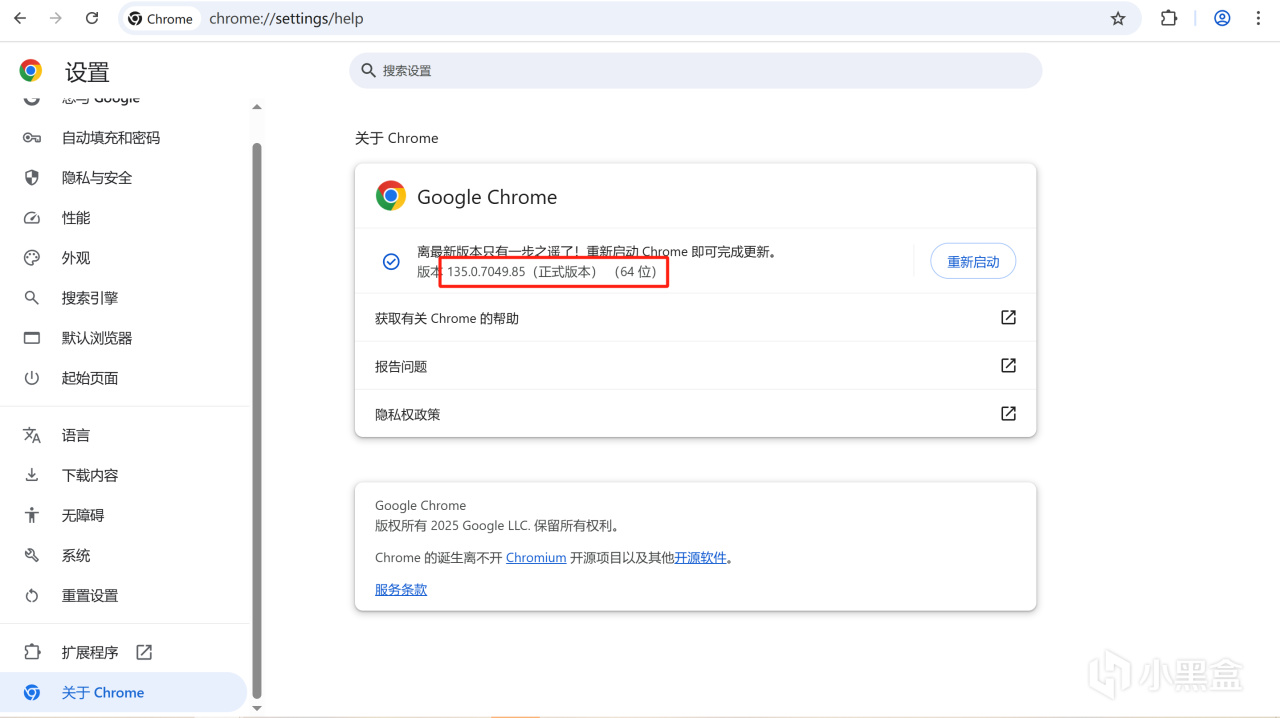Click the wrench icon for 系统
The height and width of the screenshot is (718, 1280).
[32, 555]
